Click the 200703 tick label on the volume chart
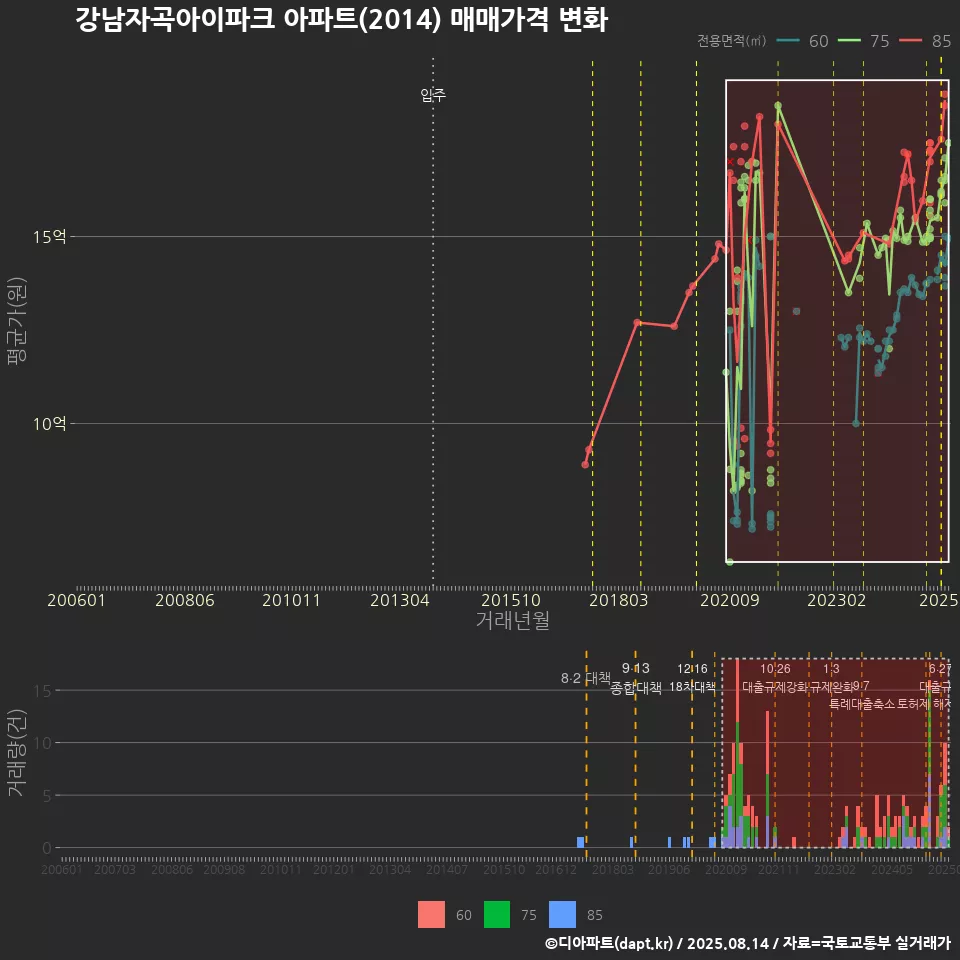This screenshot has width=960, height=960. click(x=115, y=869)
